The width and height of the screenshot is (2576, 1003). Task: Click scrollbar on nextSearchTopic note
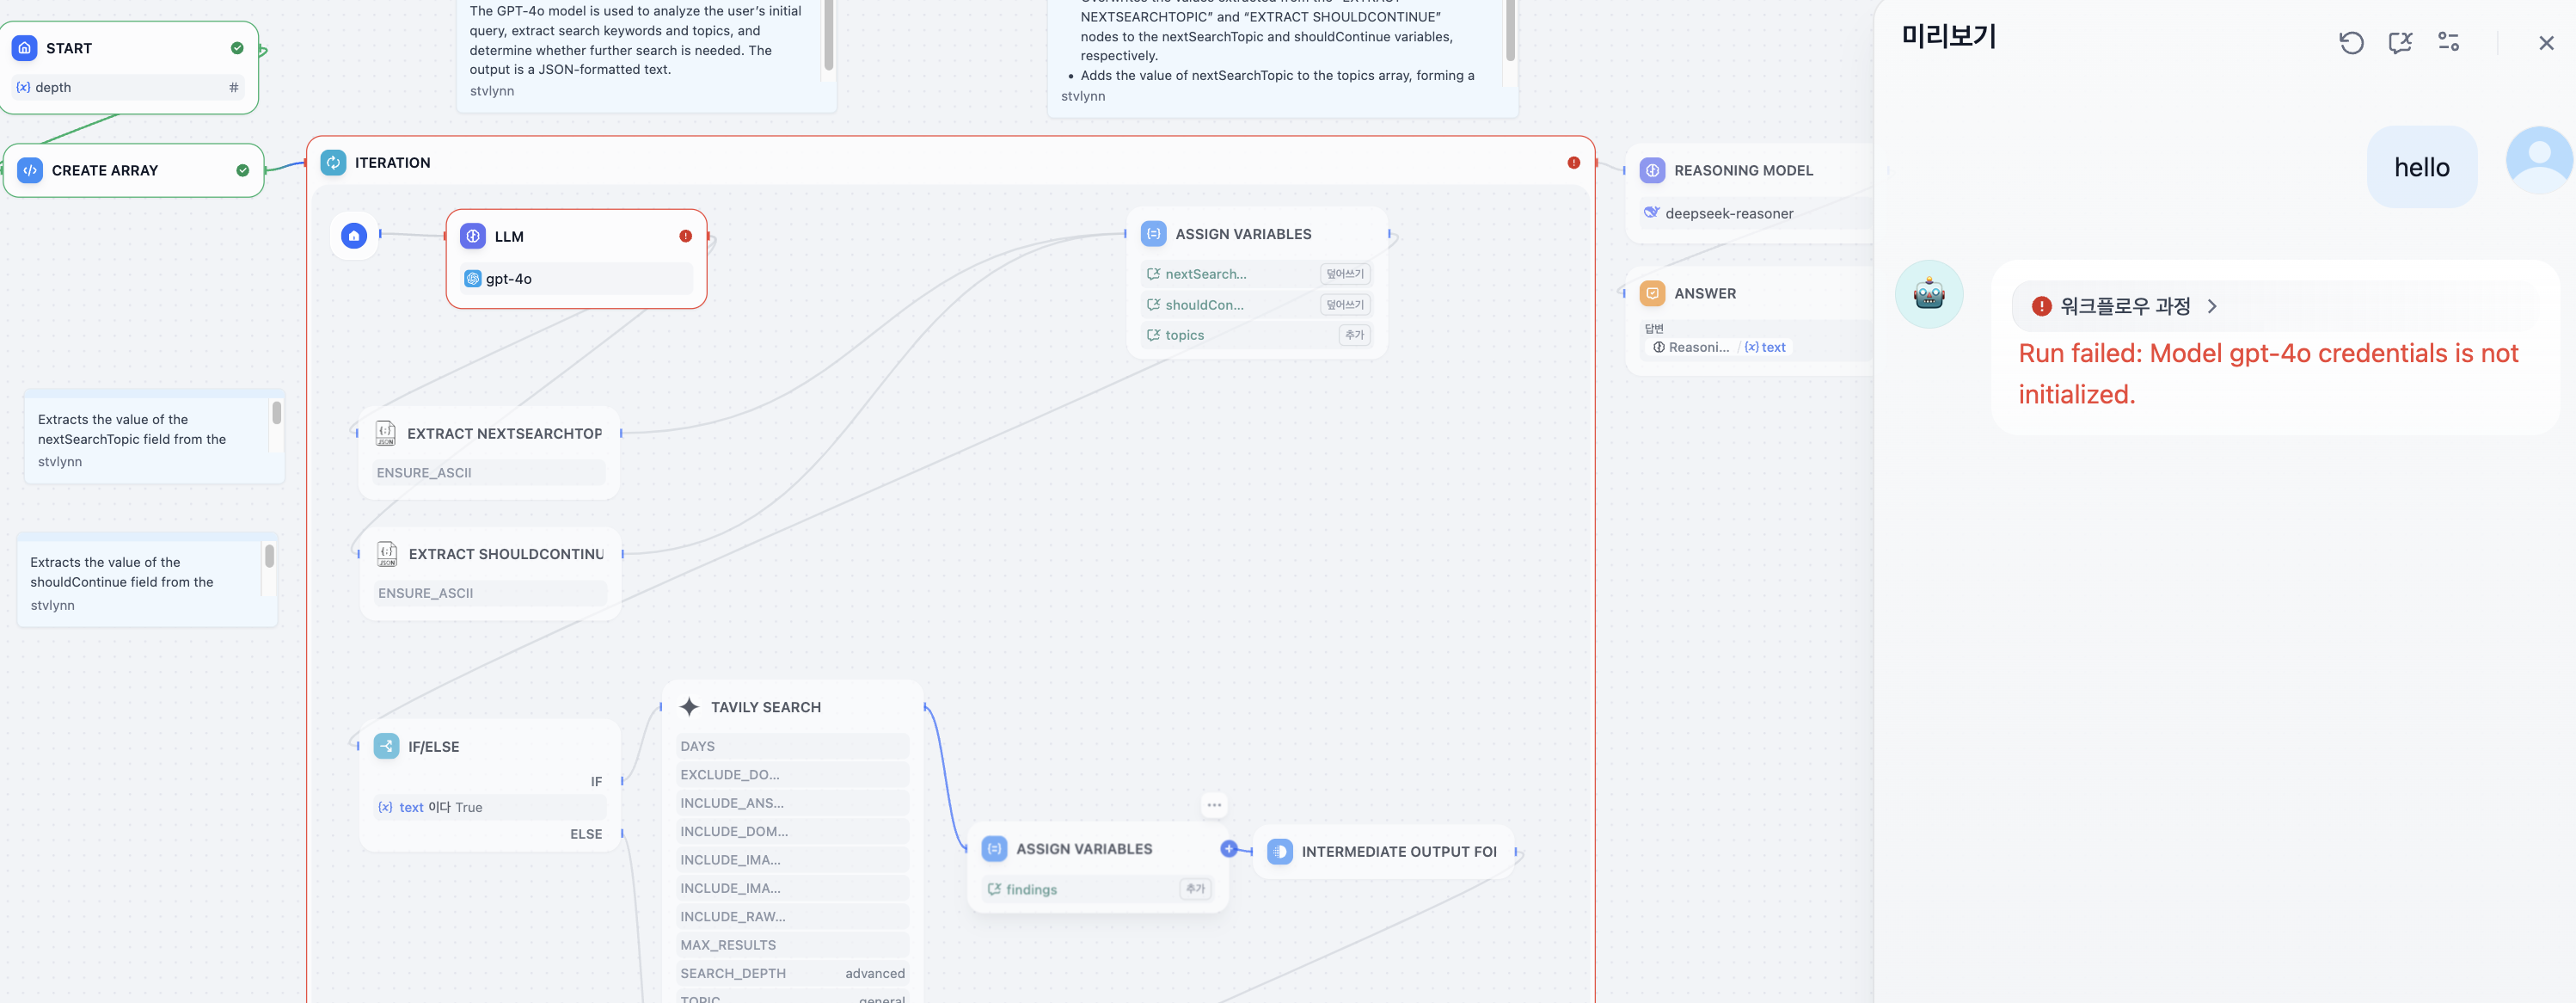pyautogui.click(x=276, y=413)
